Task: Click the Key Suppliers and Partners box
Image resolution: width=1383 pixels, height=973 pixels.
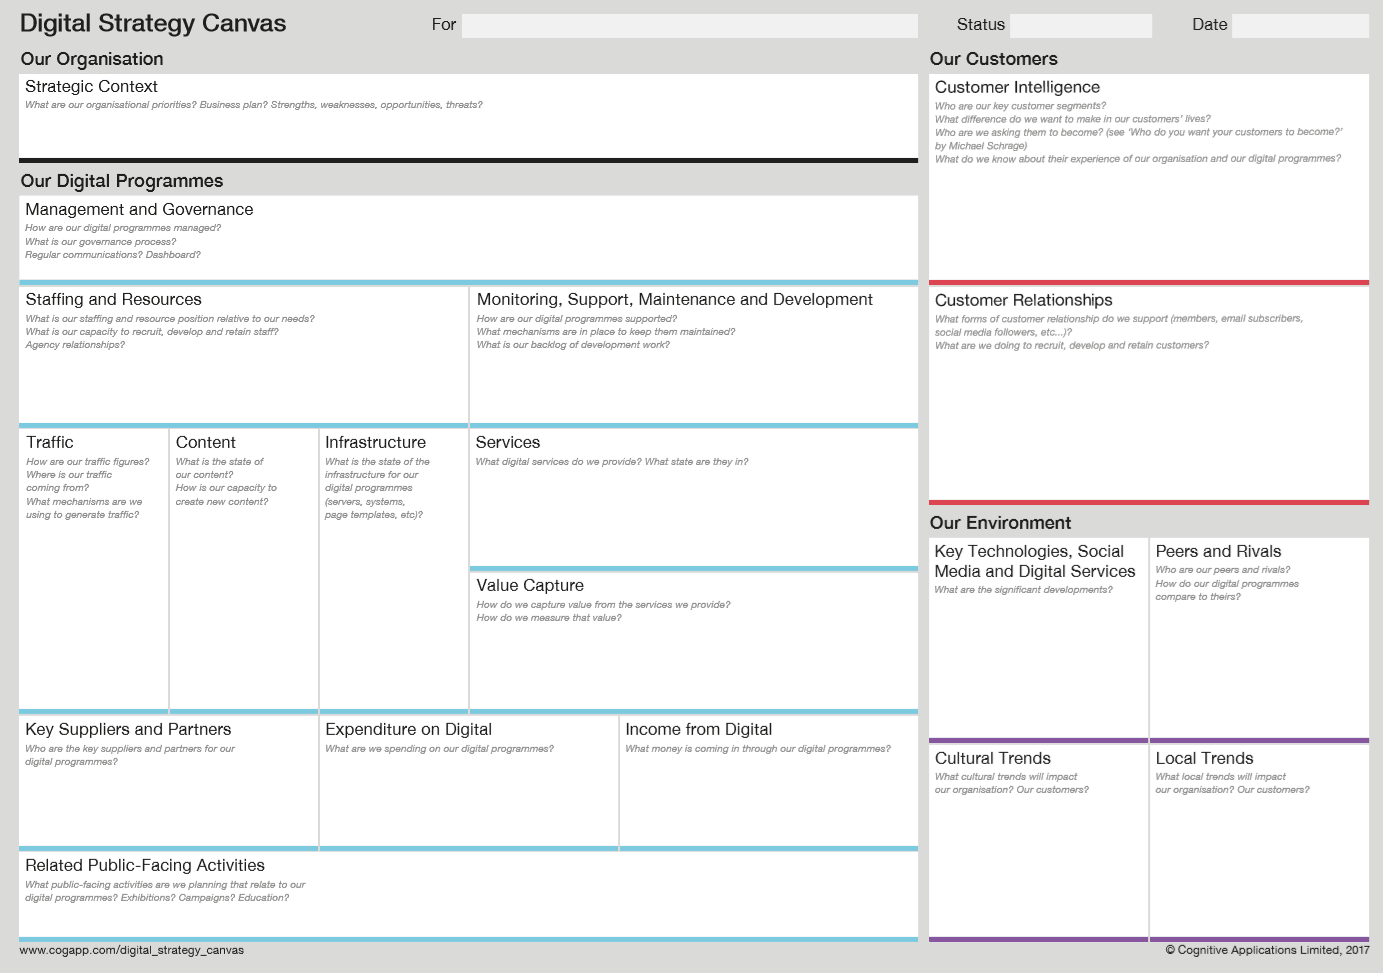Action: (x=168, y=781)
